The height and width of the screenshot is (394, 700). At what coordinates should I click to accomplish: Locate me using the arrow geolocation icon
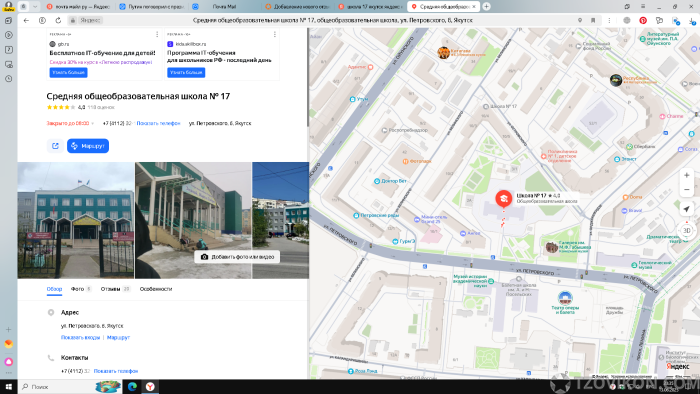(687, 209)
